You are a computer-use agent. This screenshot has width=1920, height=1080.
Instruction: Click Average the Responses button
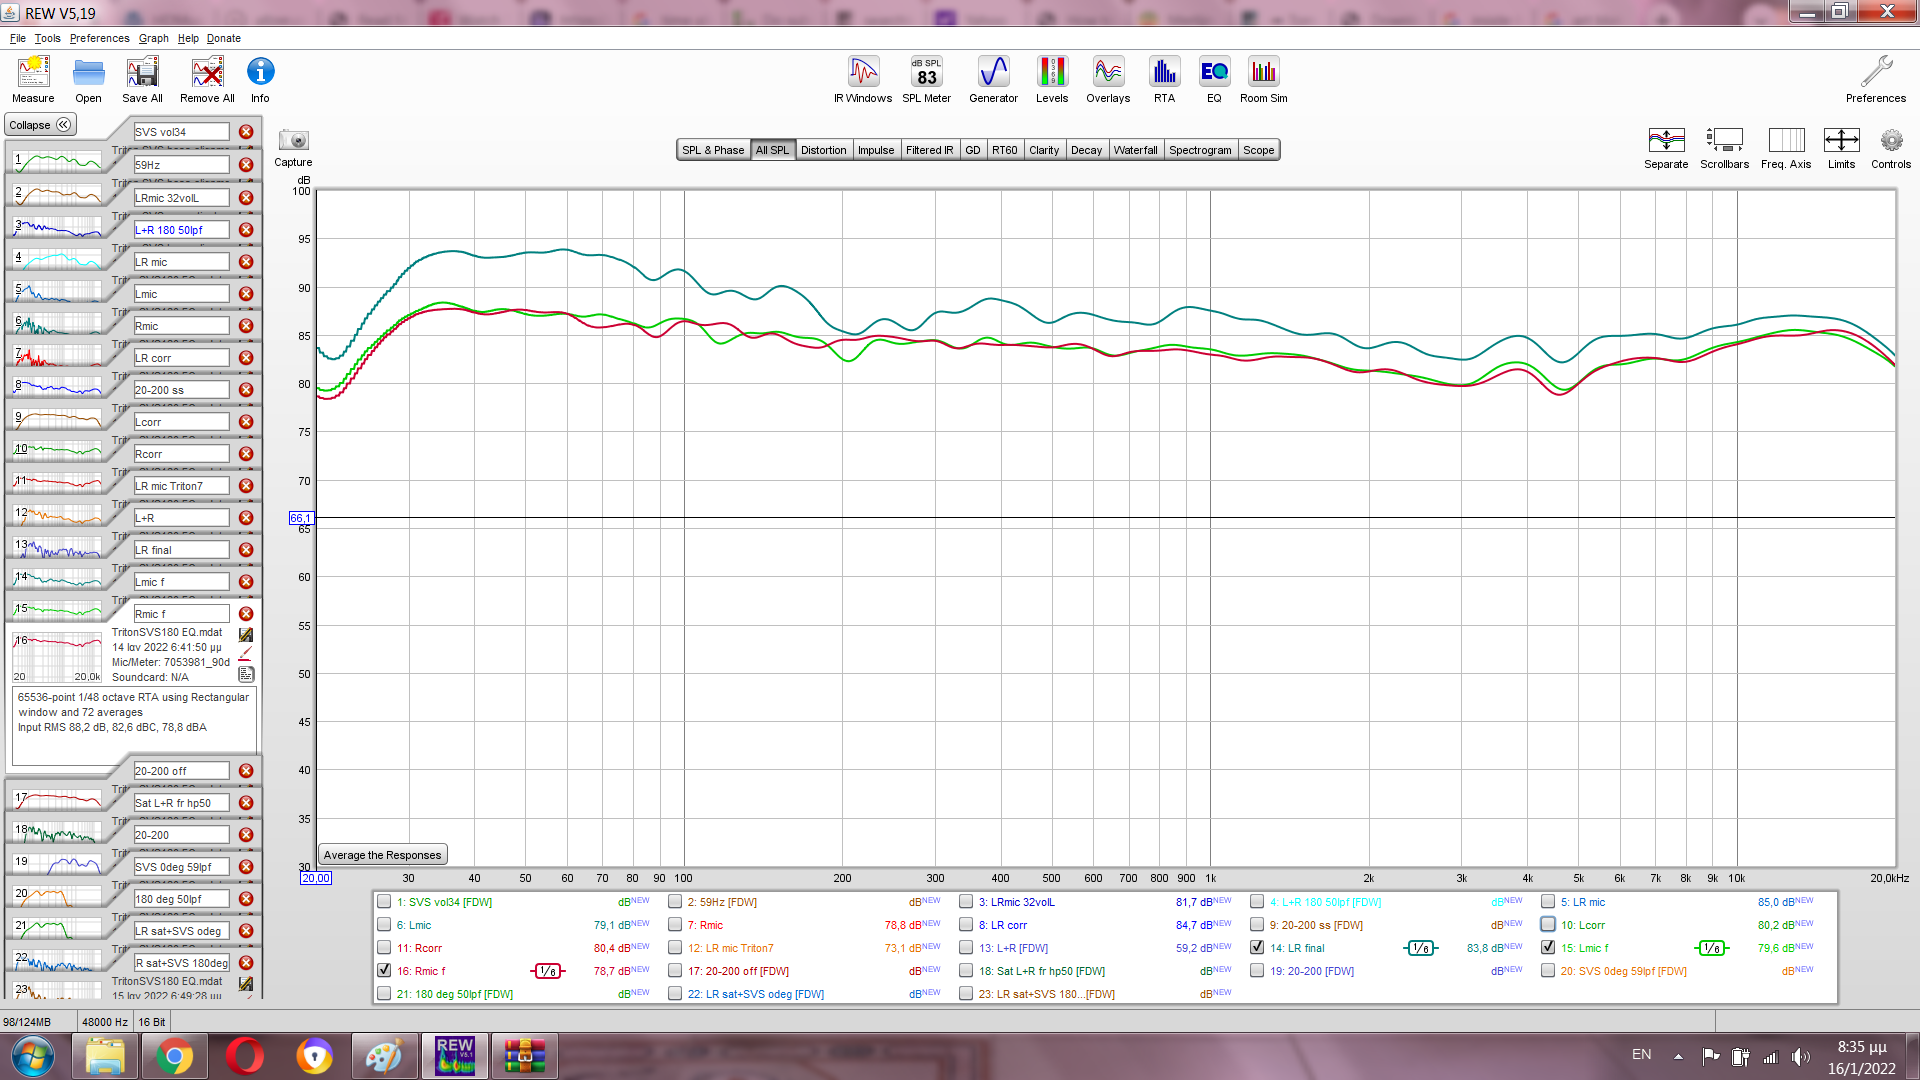pyautogui.click(x=382, y=855)
